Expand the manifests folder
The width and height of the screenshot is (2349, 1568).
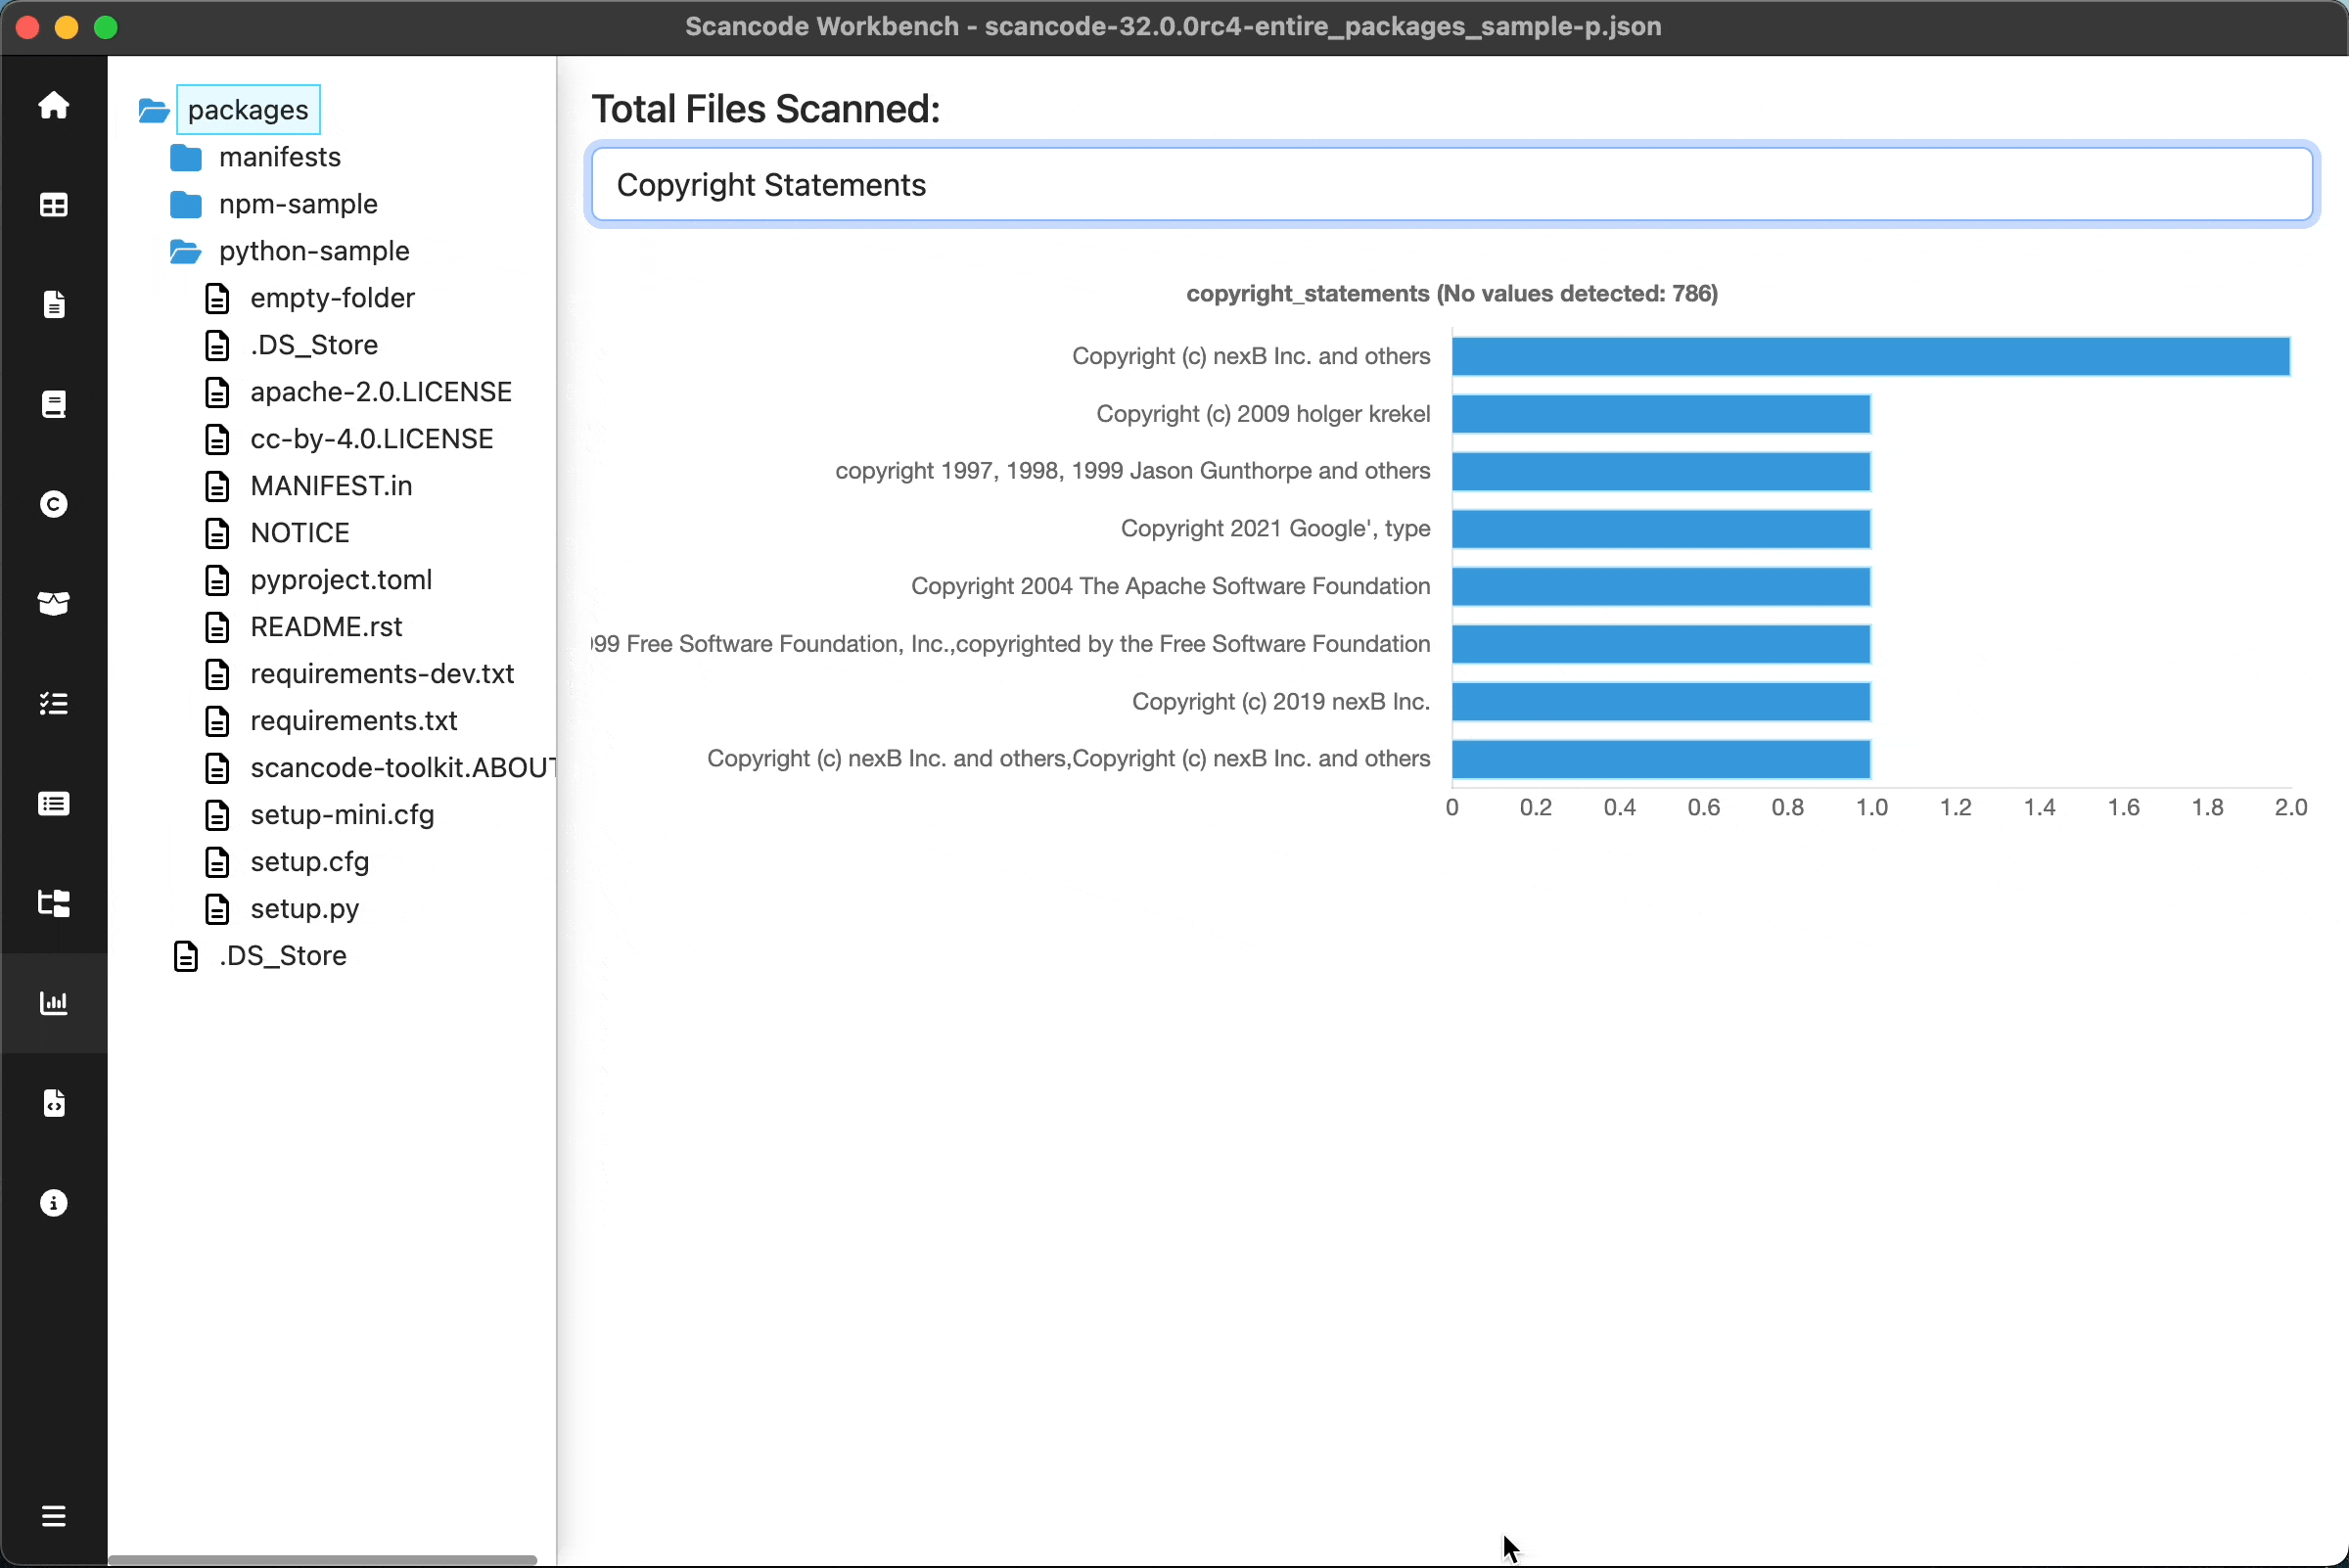tap(280, 157)
